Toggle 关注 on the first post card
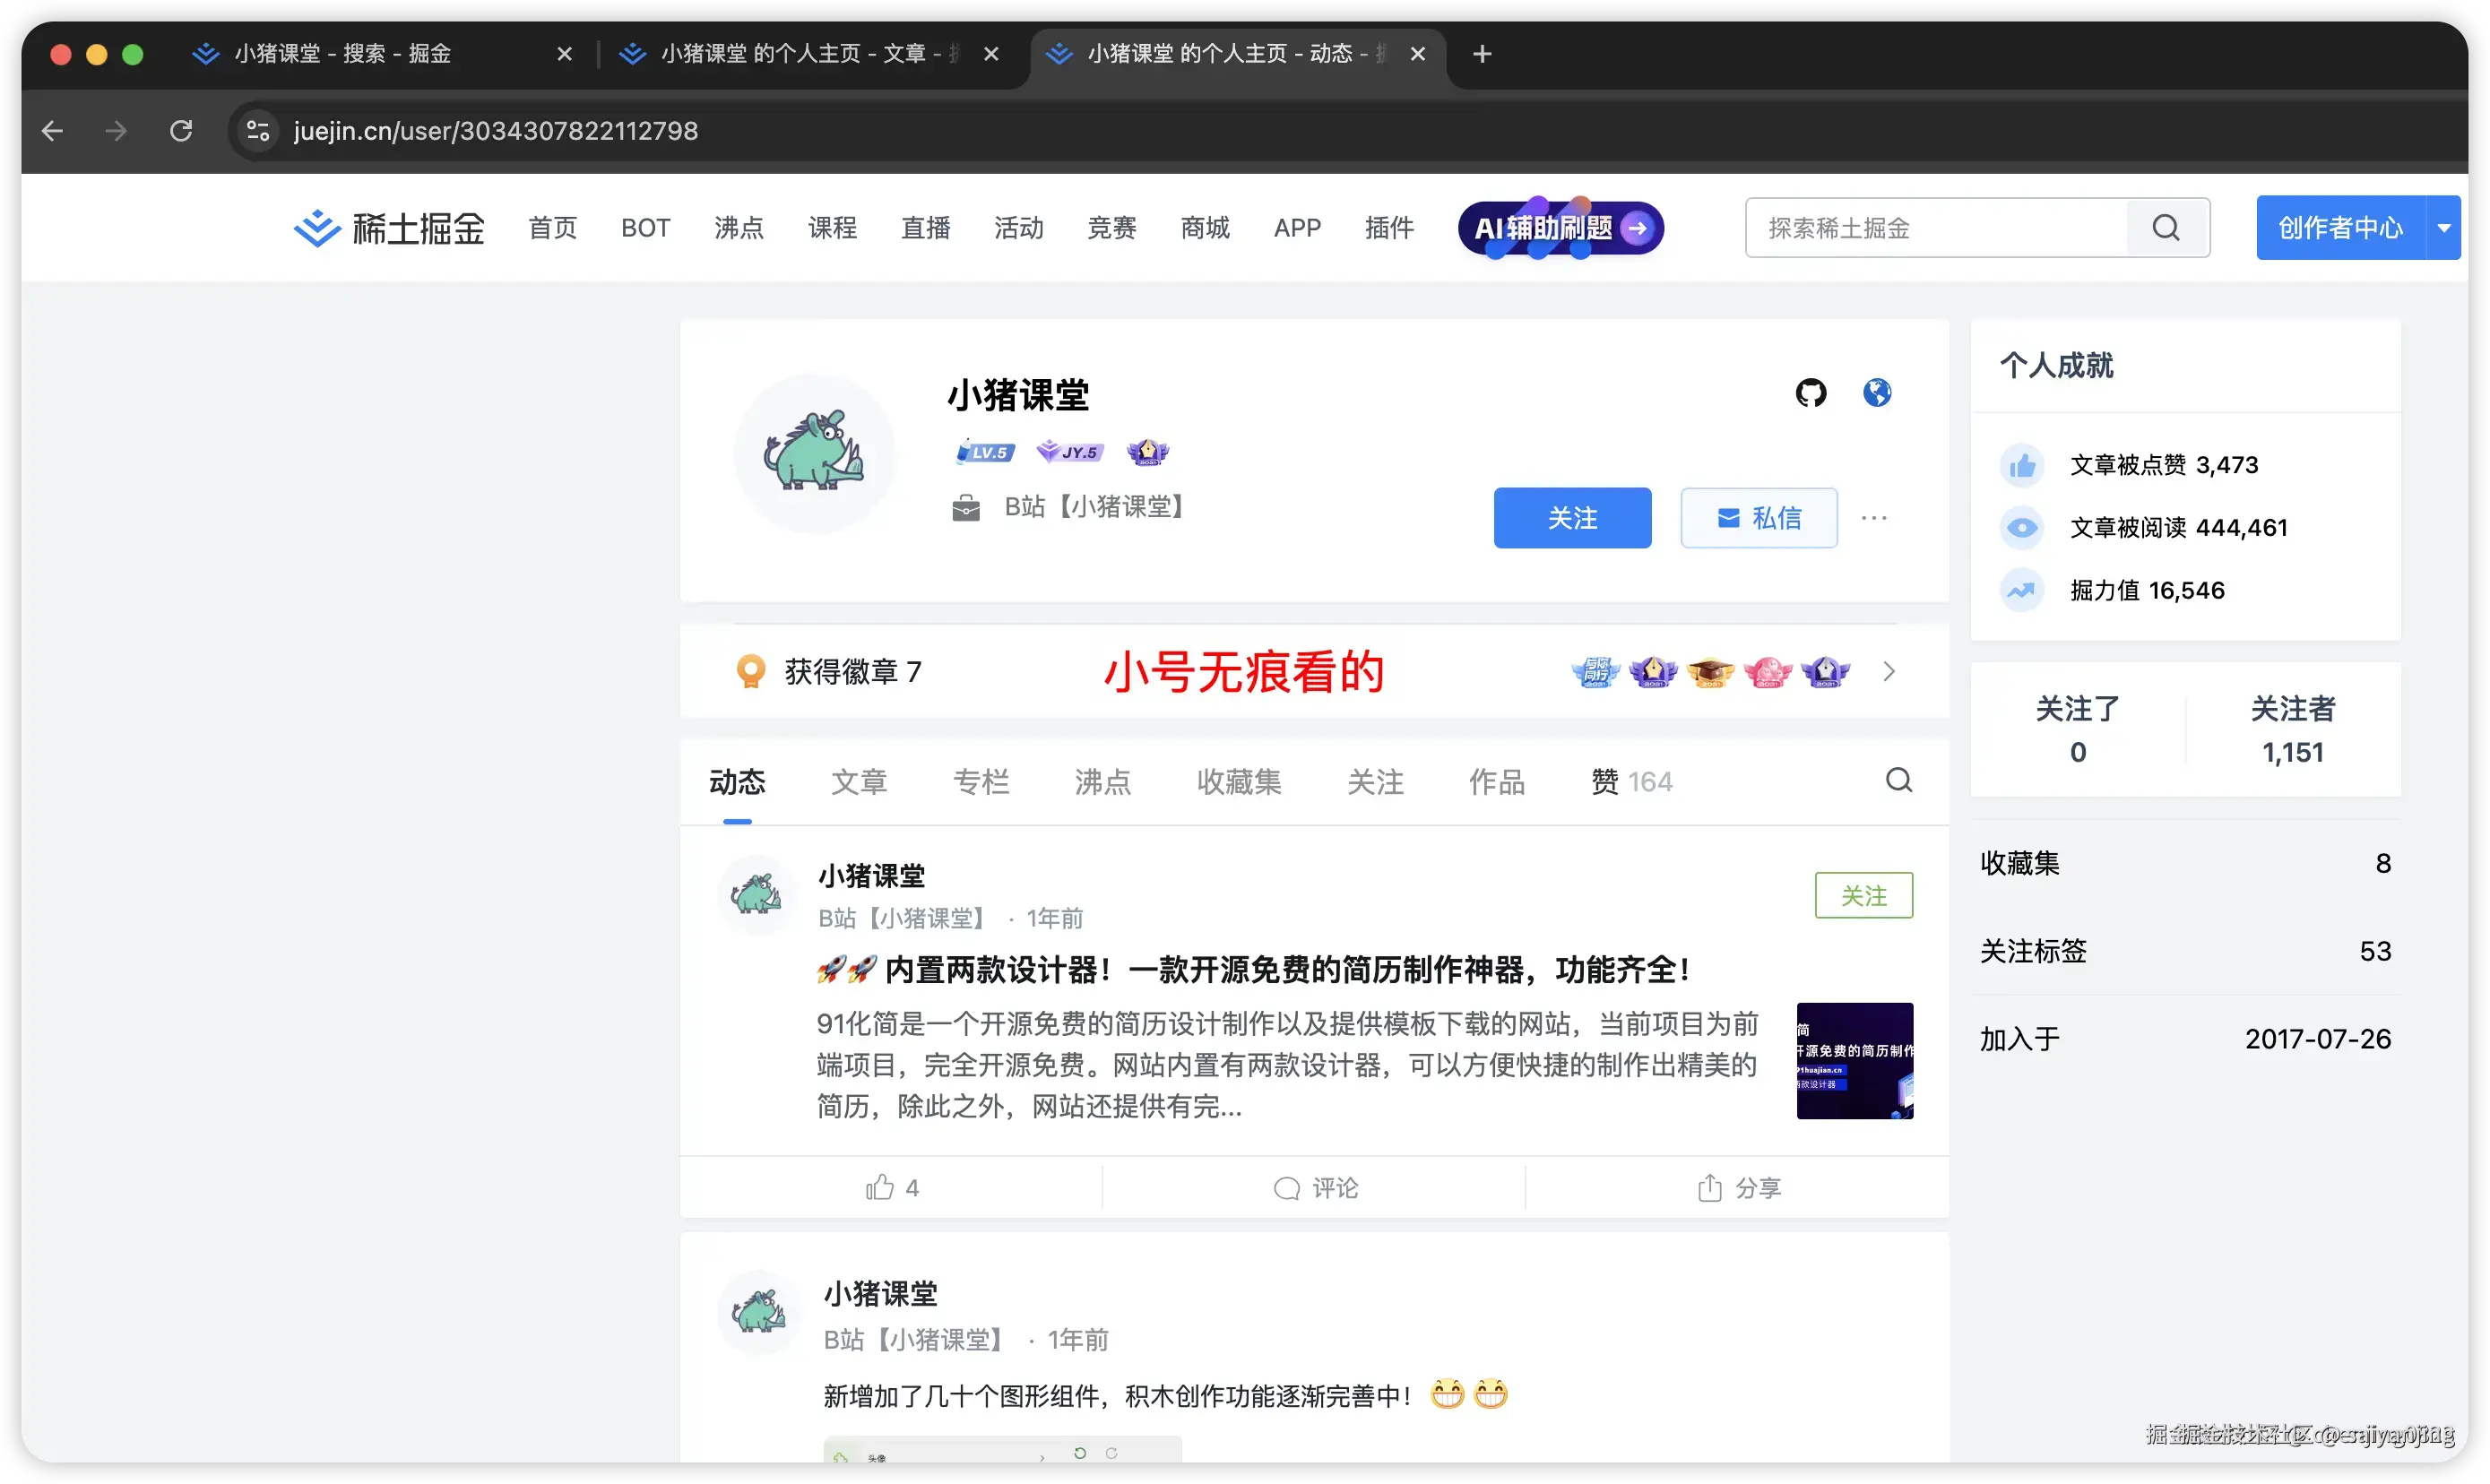The height and width of the screenshot is (1484, 2490). (1863, 895)
